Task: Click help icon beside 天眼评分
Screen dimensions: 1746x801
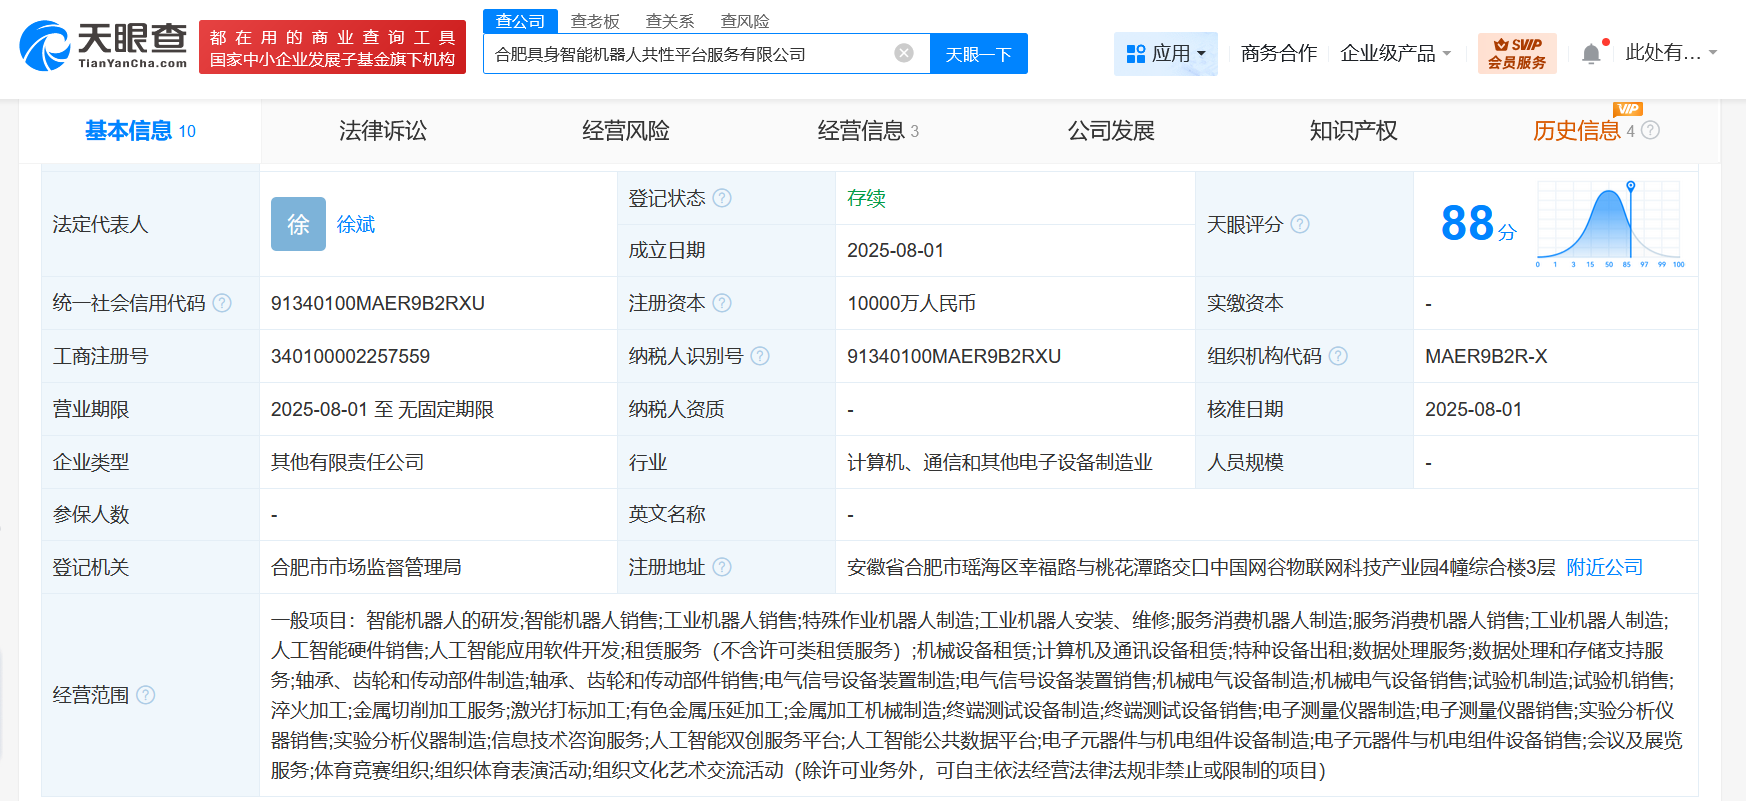Action: pos(1299,224)
